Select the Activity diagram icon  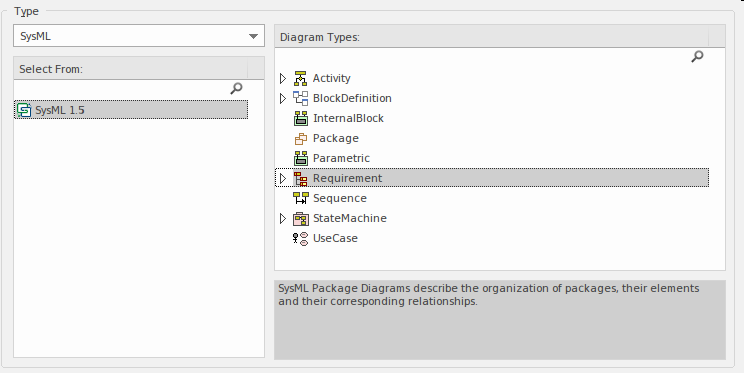tap(300, 78)
